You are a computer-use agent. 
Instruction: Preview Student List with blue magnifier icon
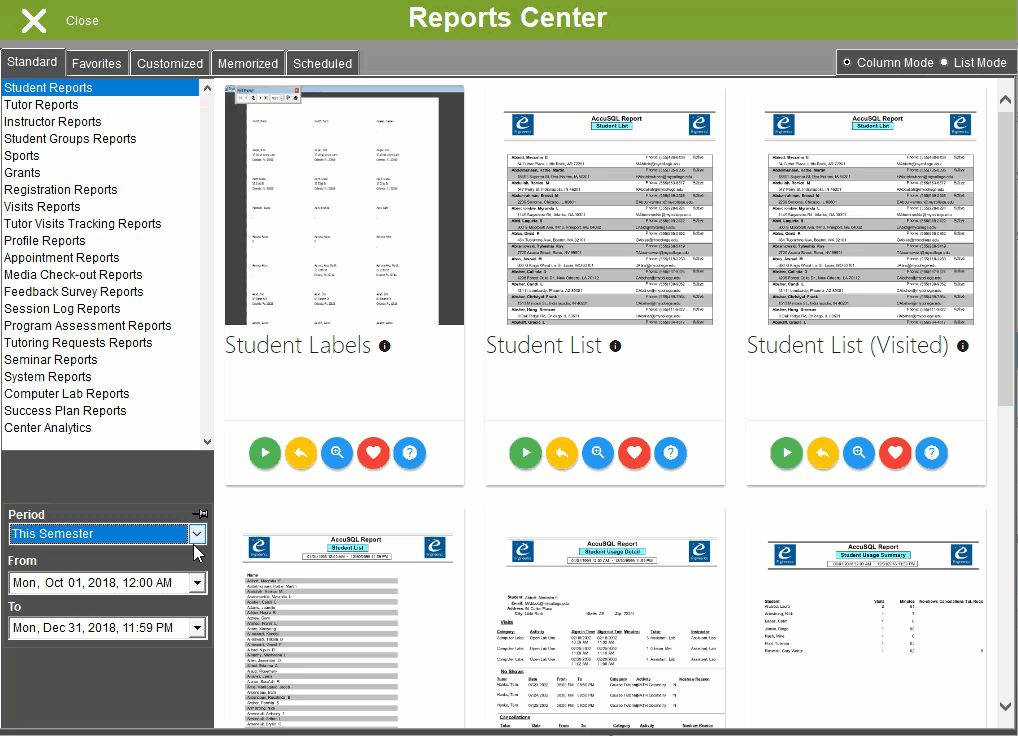pos(599,452)
